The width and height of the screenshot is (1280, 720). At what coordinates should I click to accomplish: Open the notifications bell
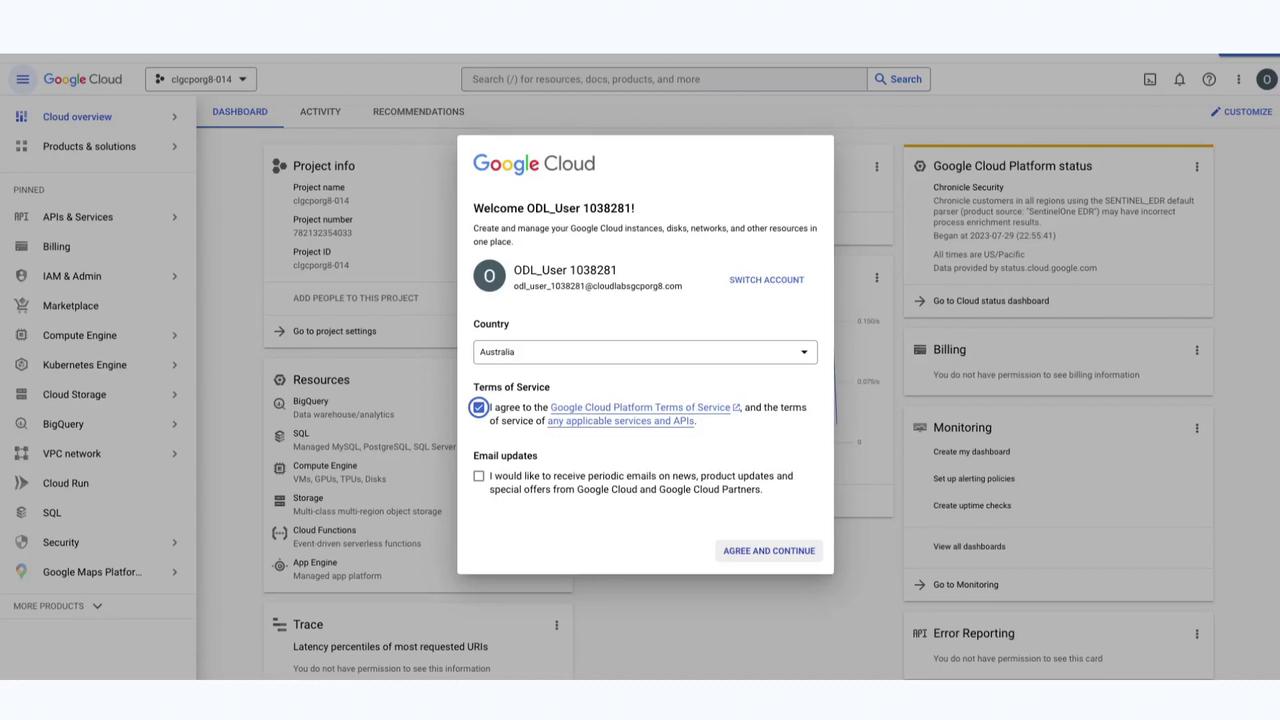click(x=1180, y=79)
